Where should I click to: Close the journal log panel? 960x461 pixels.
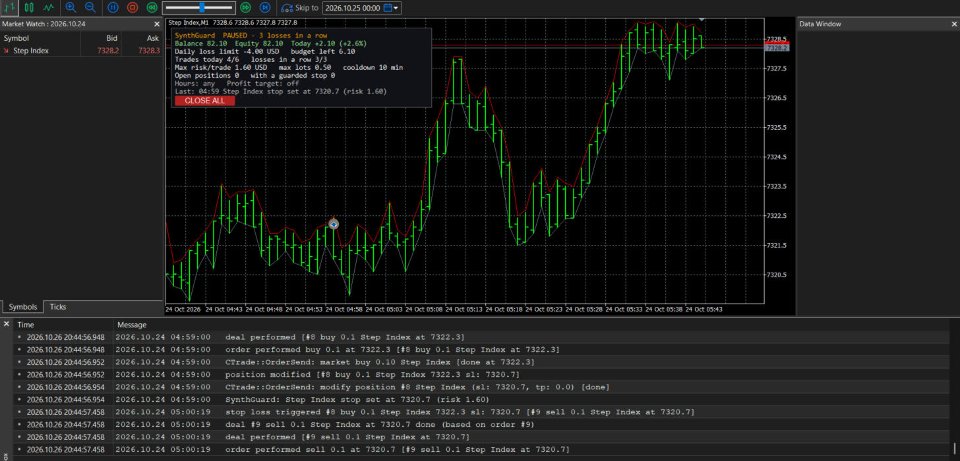point(6,323)
